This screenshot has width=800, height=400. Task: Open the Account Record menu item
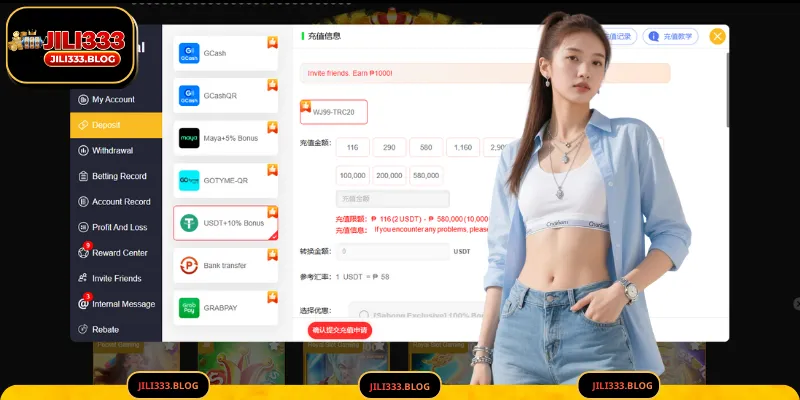[x=116, y=202]
